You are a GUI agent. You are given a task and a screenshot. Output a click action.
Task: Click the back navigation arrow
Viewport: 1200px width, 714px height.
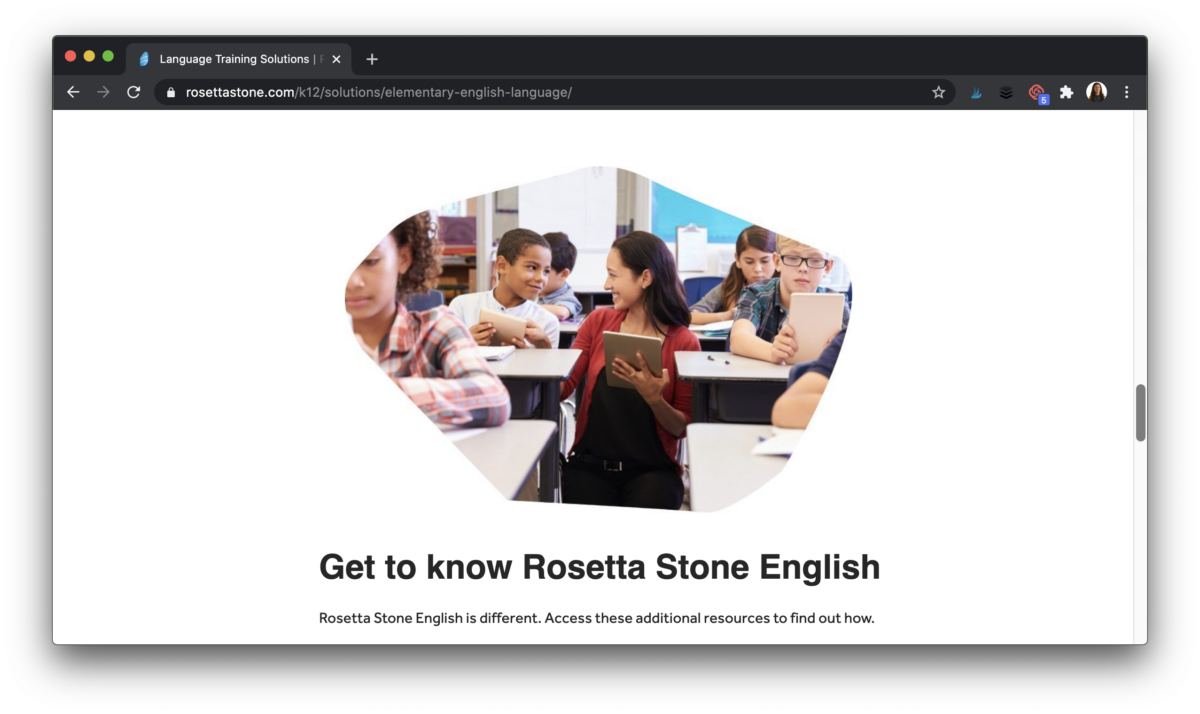pyautogui.click(x=73, y=92)
